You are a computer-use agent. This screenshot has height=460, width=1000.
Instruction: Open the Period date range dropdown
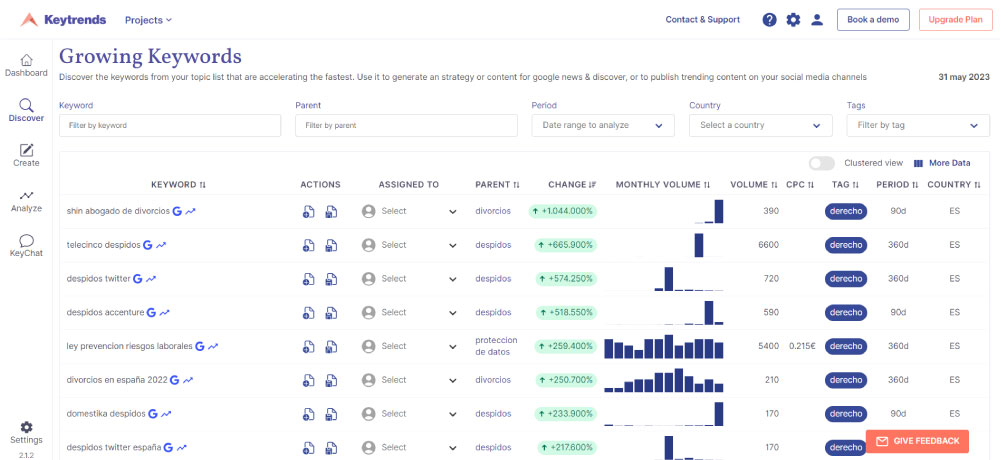(603, 126)
